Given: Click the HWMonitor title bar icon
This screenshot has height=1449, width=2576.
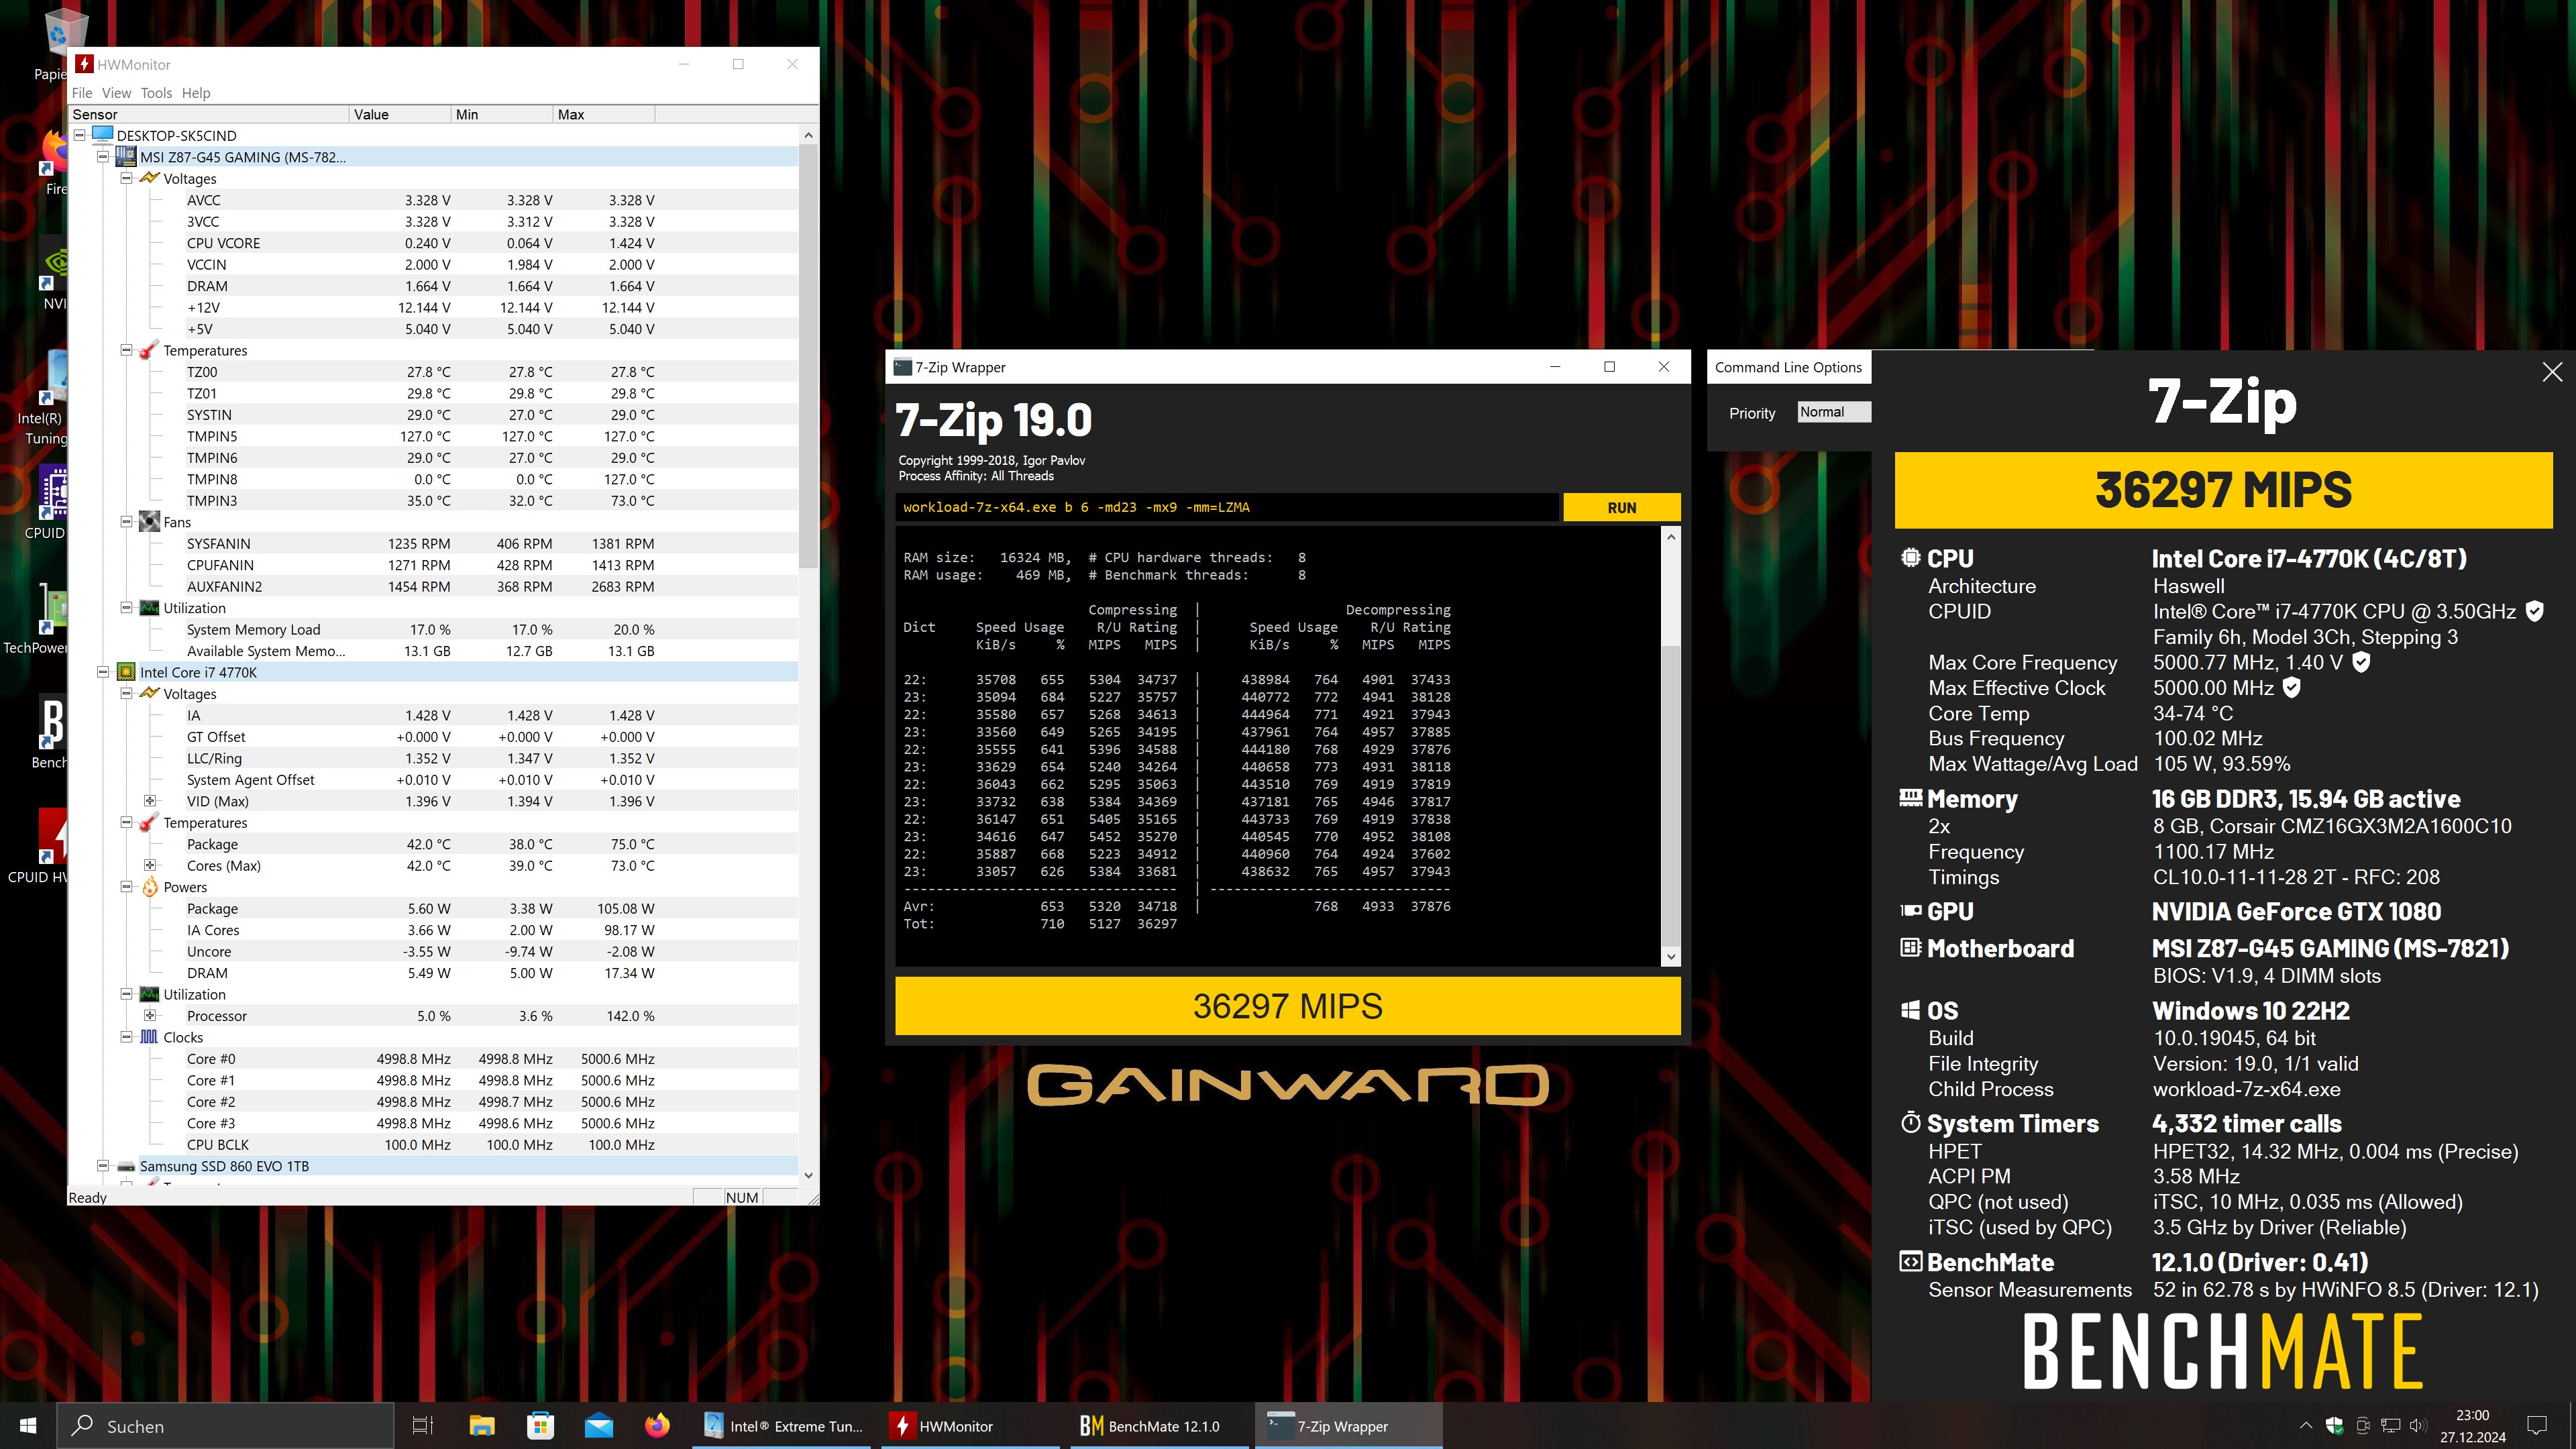Looking at the screenshot, I should [x=85, y=64].
